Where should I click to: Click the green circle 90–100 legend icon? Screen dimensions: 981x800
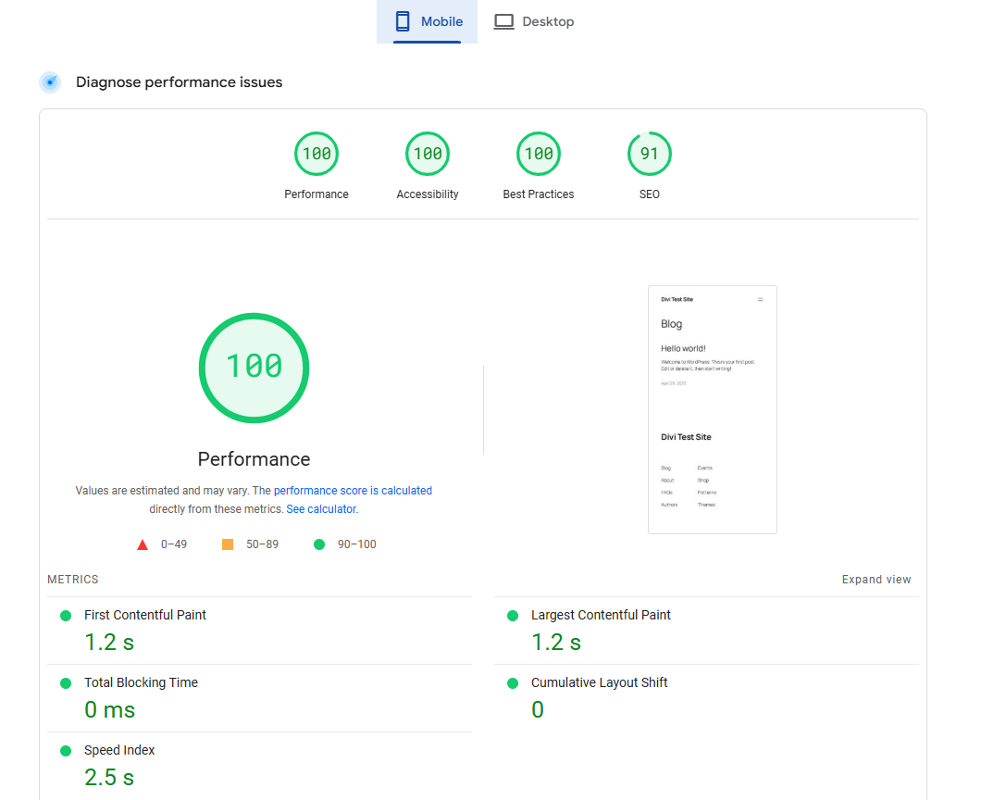319,545
